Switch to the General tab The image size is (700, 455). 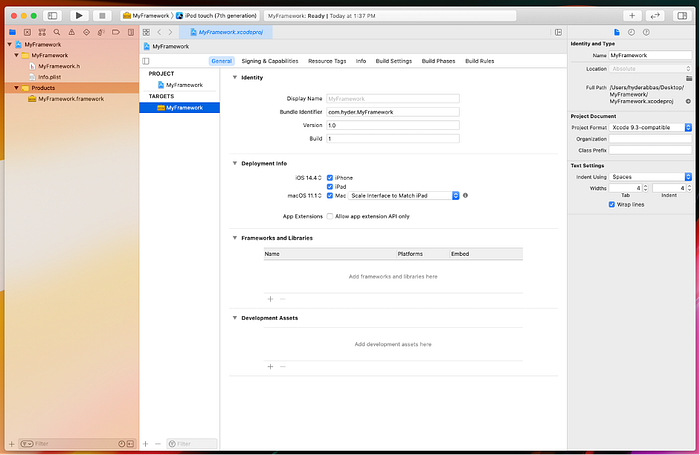coord(221,61)
